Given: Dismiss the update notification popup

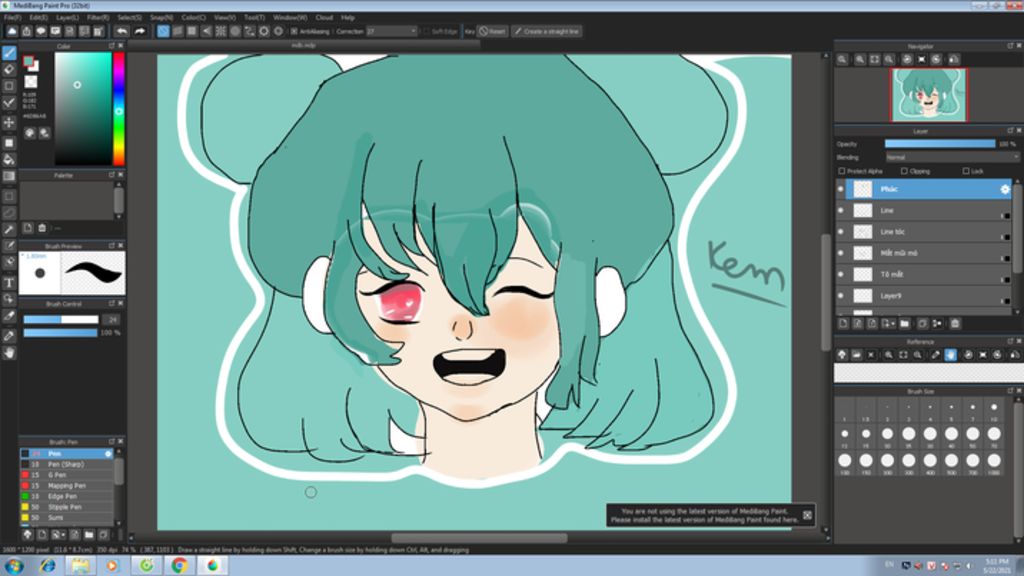Looking at the screenshot, I should tap(807, 515).
